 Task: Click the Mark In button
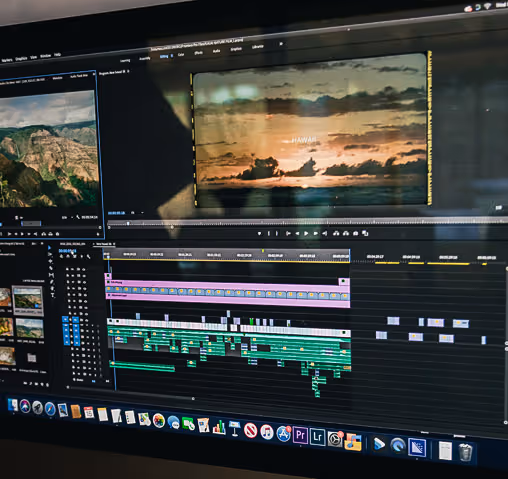(x=269, y=234)
